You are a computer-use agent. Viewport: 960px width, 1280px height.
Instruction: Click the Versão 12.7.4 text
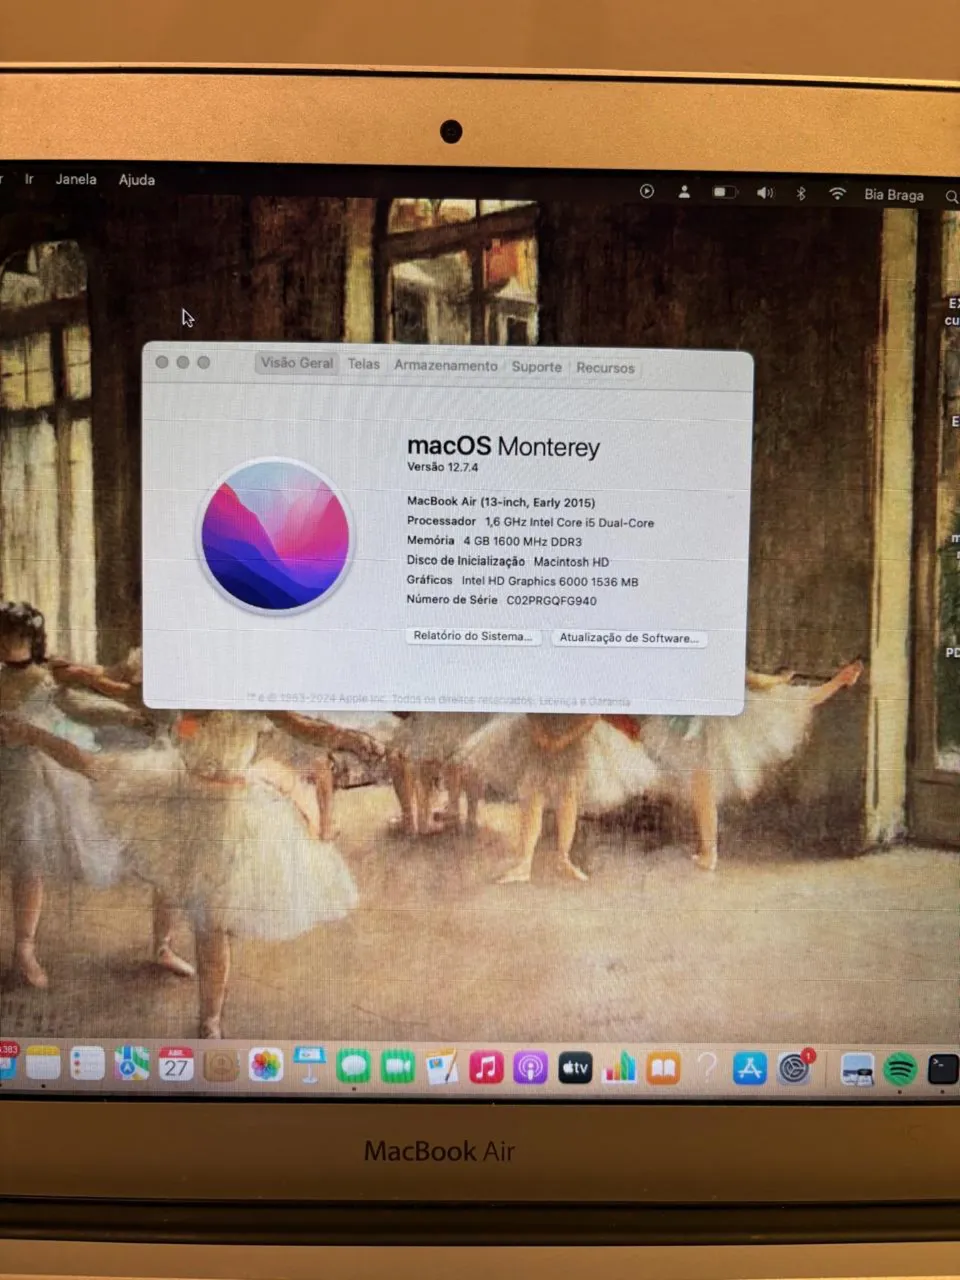click(442, 467)
